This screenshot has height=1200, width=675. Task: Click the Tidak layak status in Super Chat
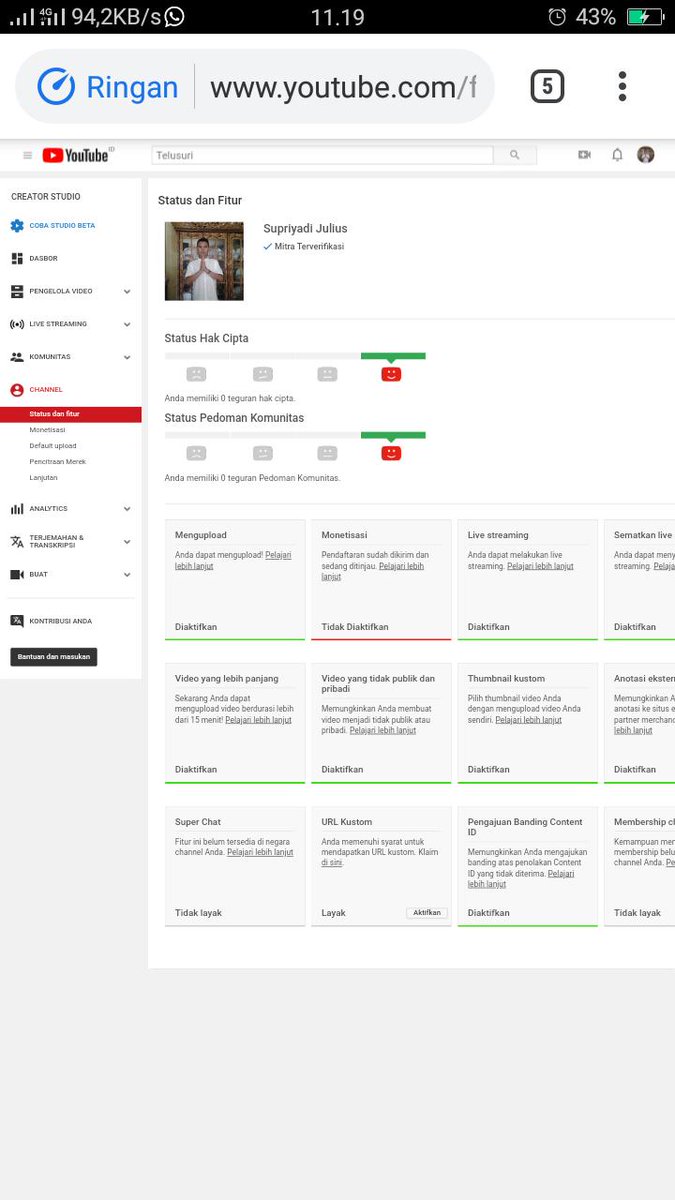point(198,913)
